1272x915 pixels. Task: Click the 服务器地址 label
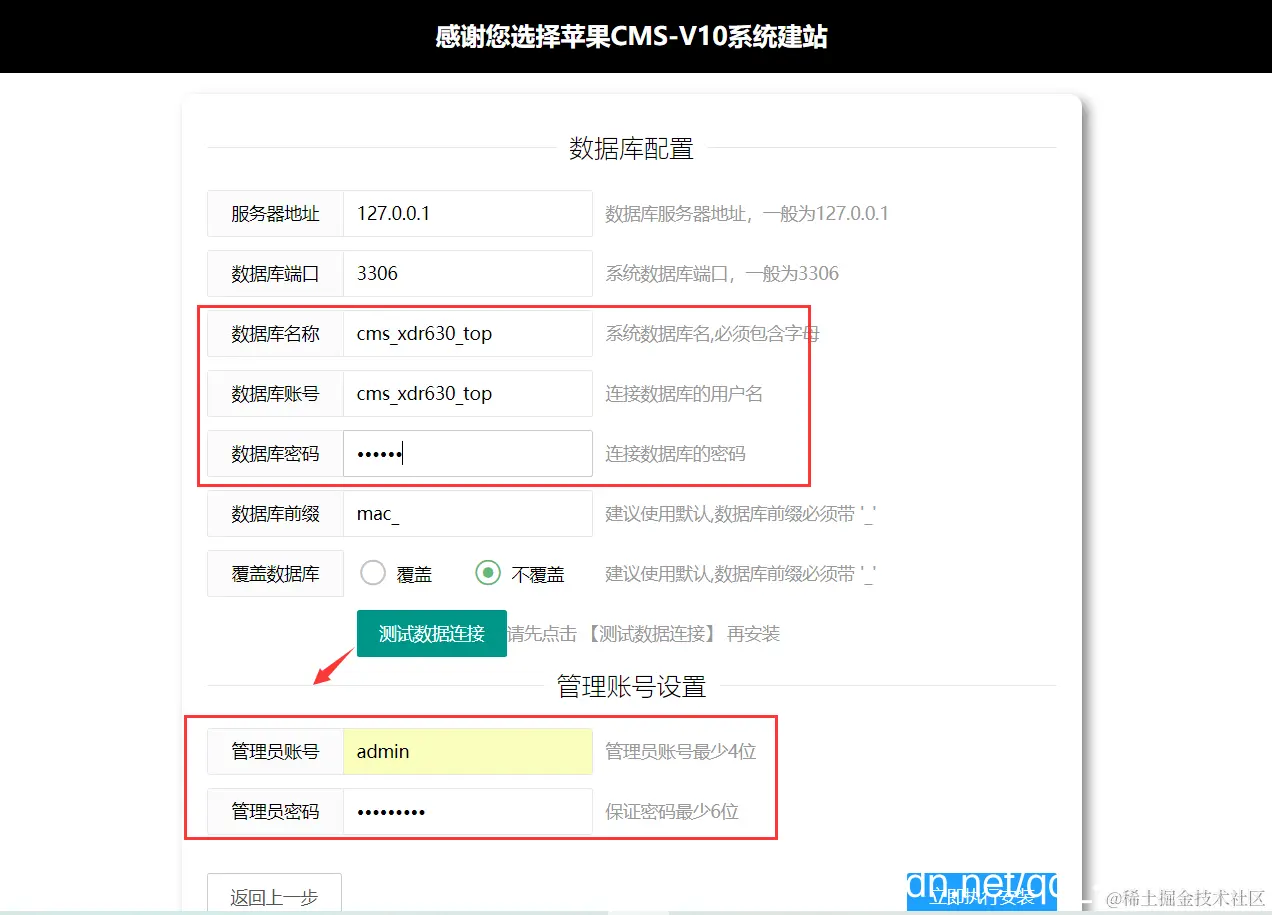[275, 213]
